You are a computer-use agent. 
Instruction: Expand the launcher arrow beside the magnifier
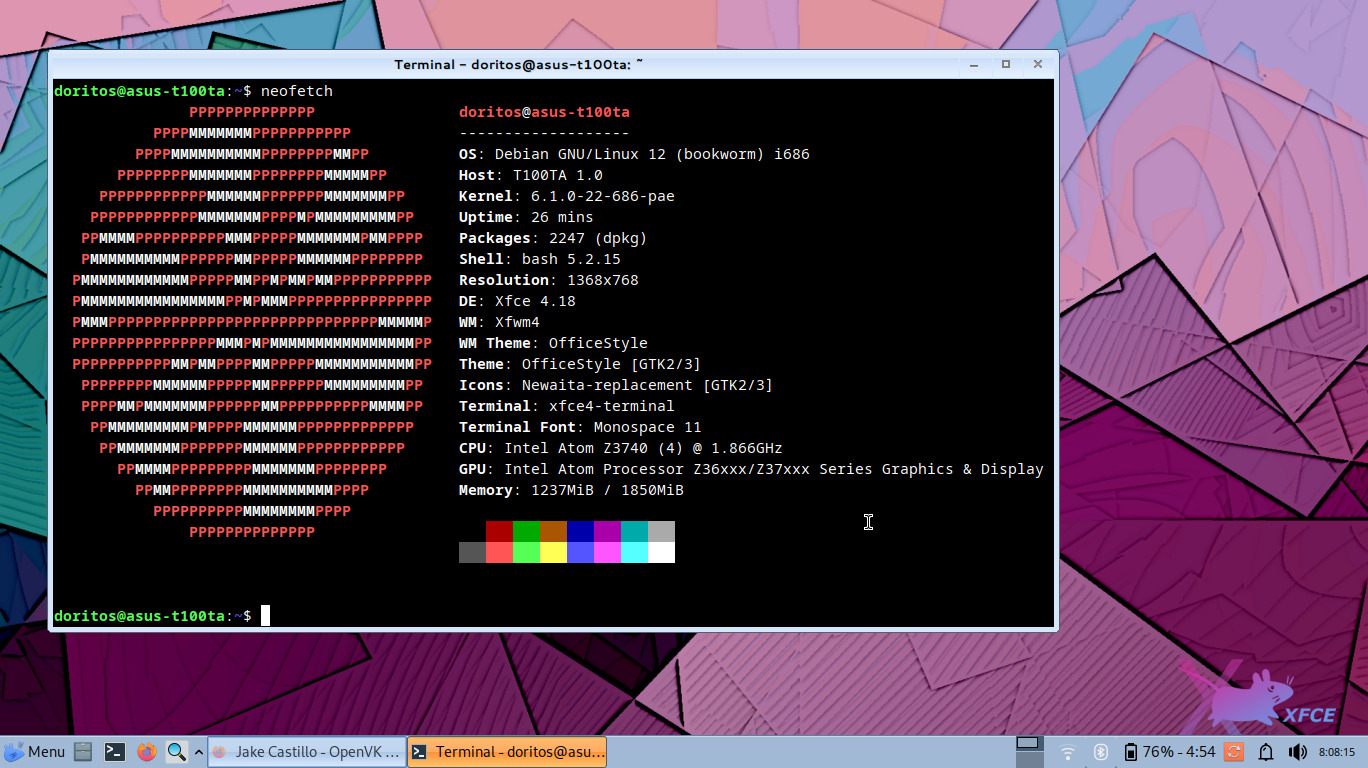198,752
